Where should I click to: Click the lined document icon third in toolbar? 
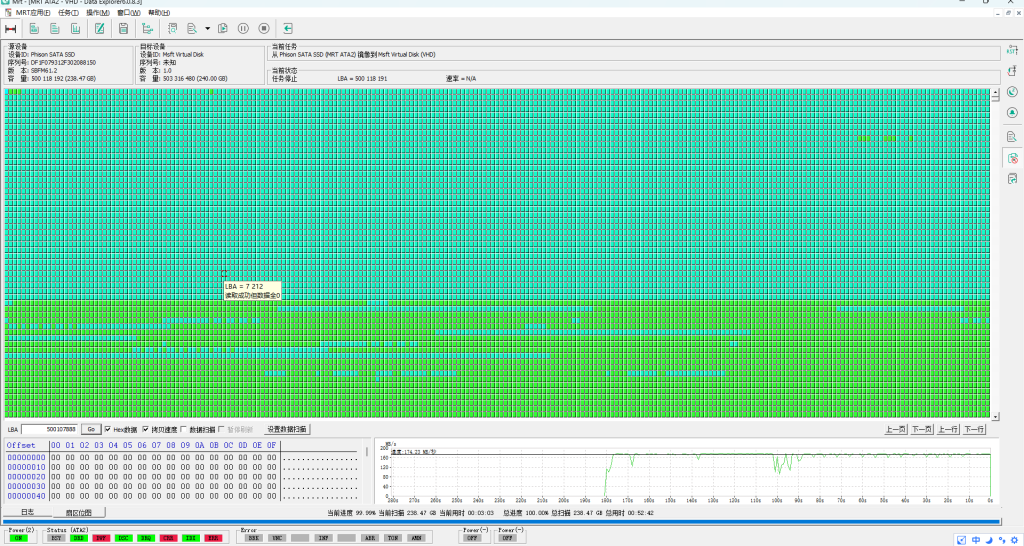[x=55, y=28]
